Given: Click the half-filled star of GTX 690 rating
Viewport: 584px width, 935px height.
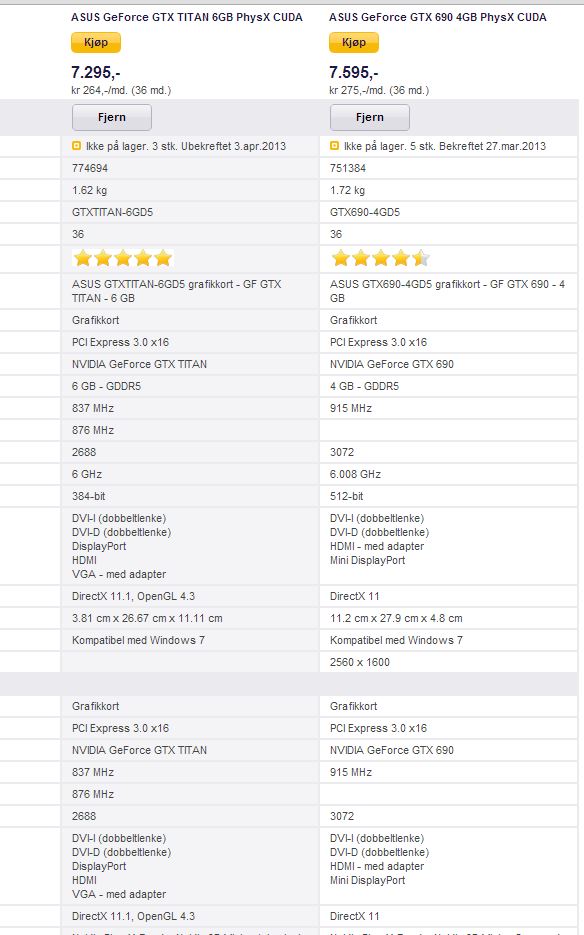Looking at the screenshot, I should tap(421, 258).
